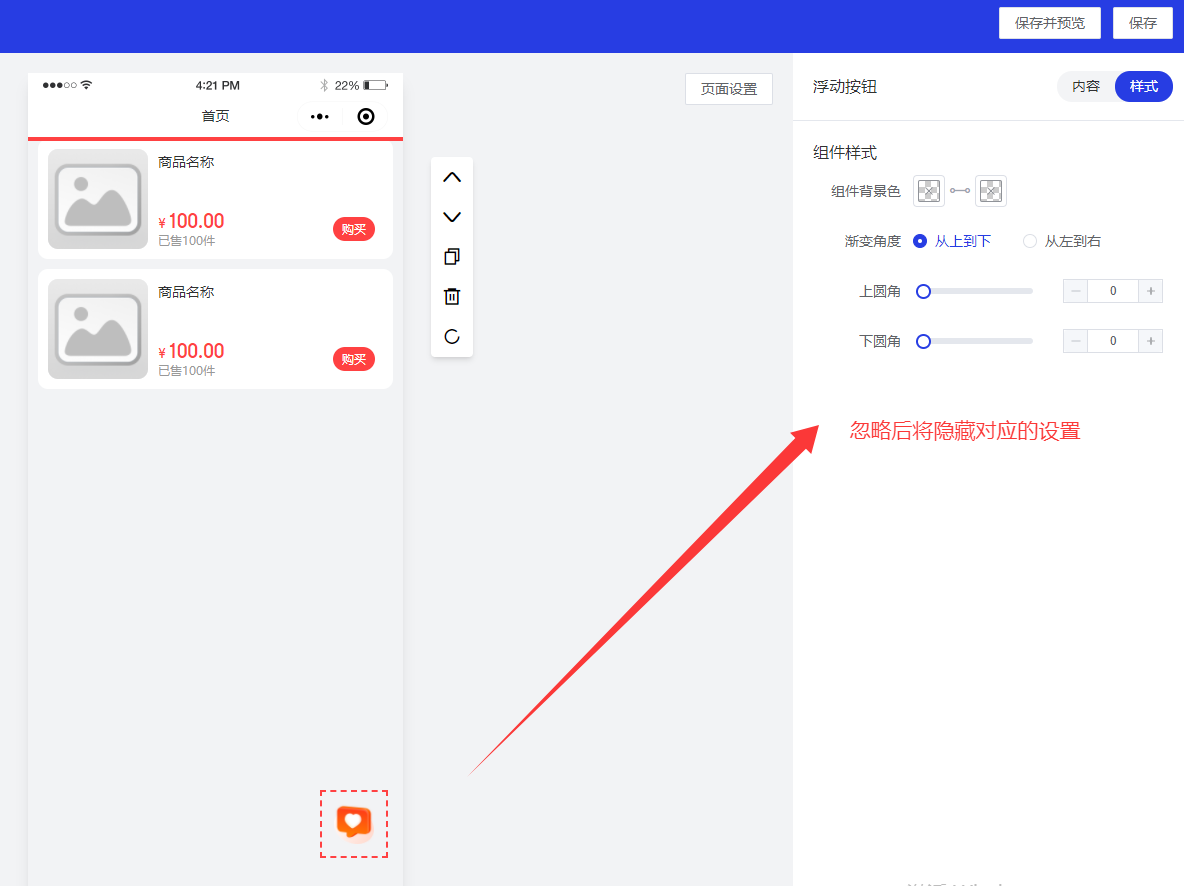The width and height of the screenshot is (1184, 886).
Task: Switch to the 样式 tab
Action: 1143,86
